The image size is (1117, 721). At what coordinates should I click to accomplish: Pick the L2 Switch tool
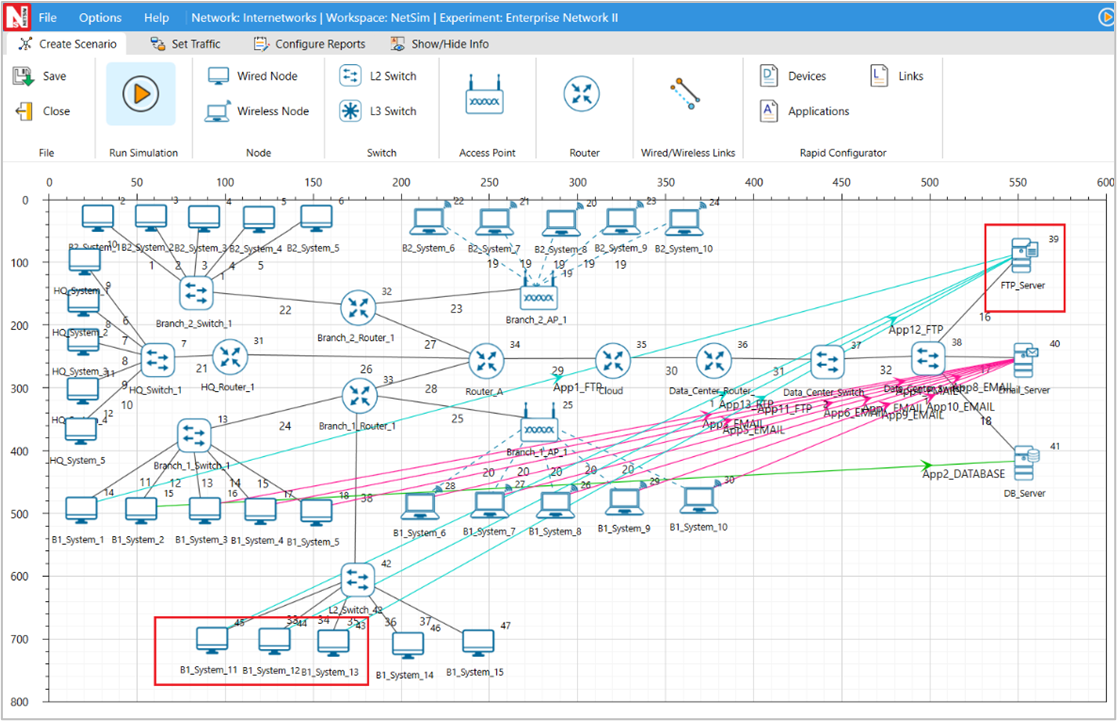pyautogui.click(x=378, y=76)
